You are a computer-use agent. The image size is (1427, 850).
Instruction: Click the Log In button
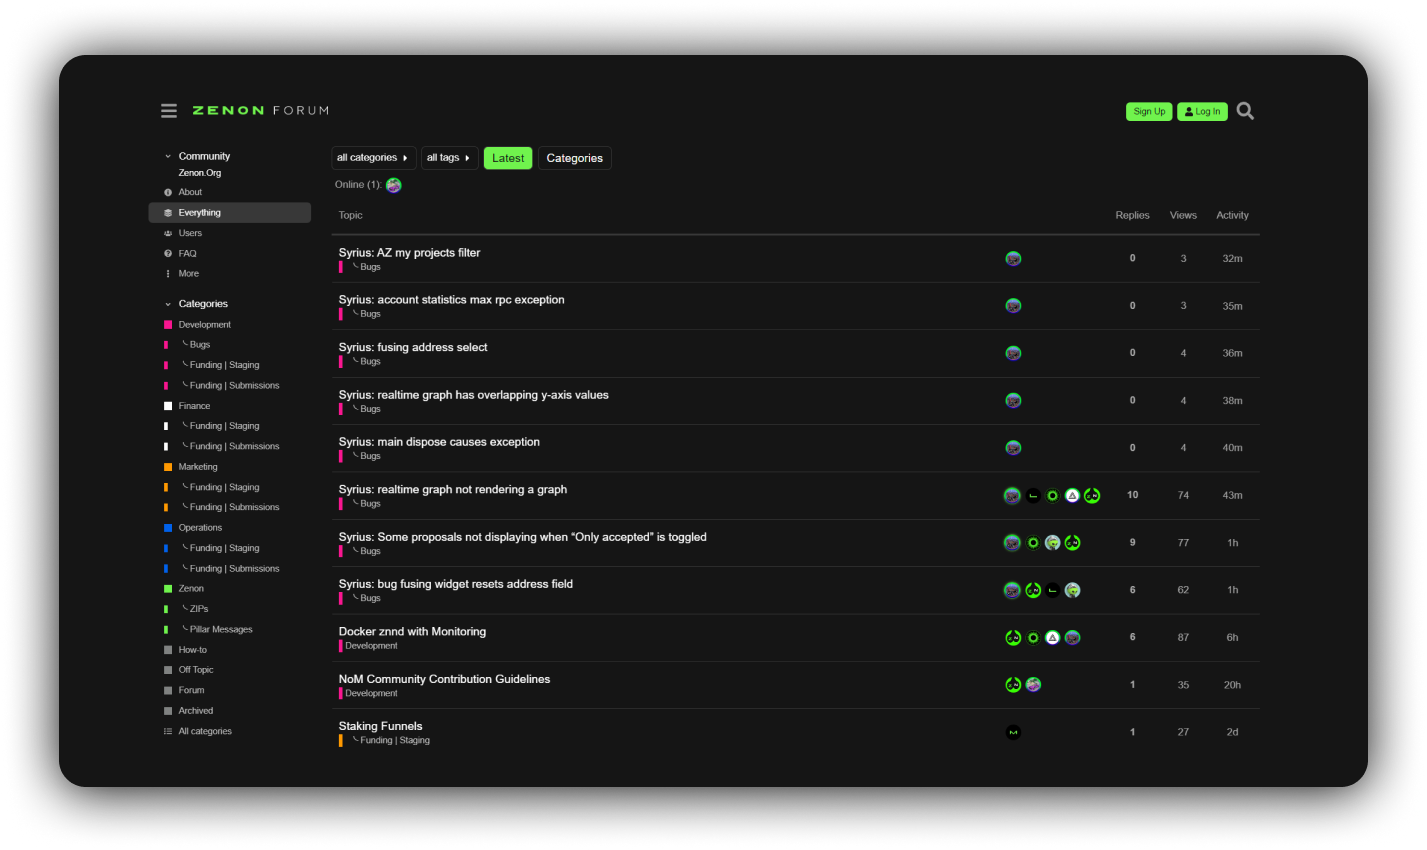pos(1202,112)
